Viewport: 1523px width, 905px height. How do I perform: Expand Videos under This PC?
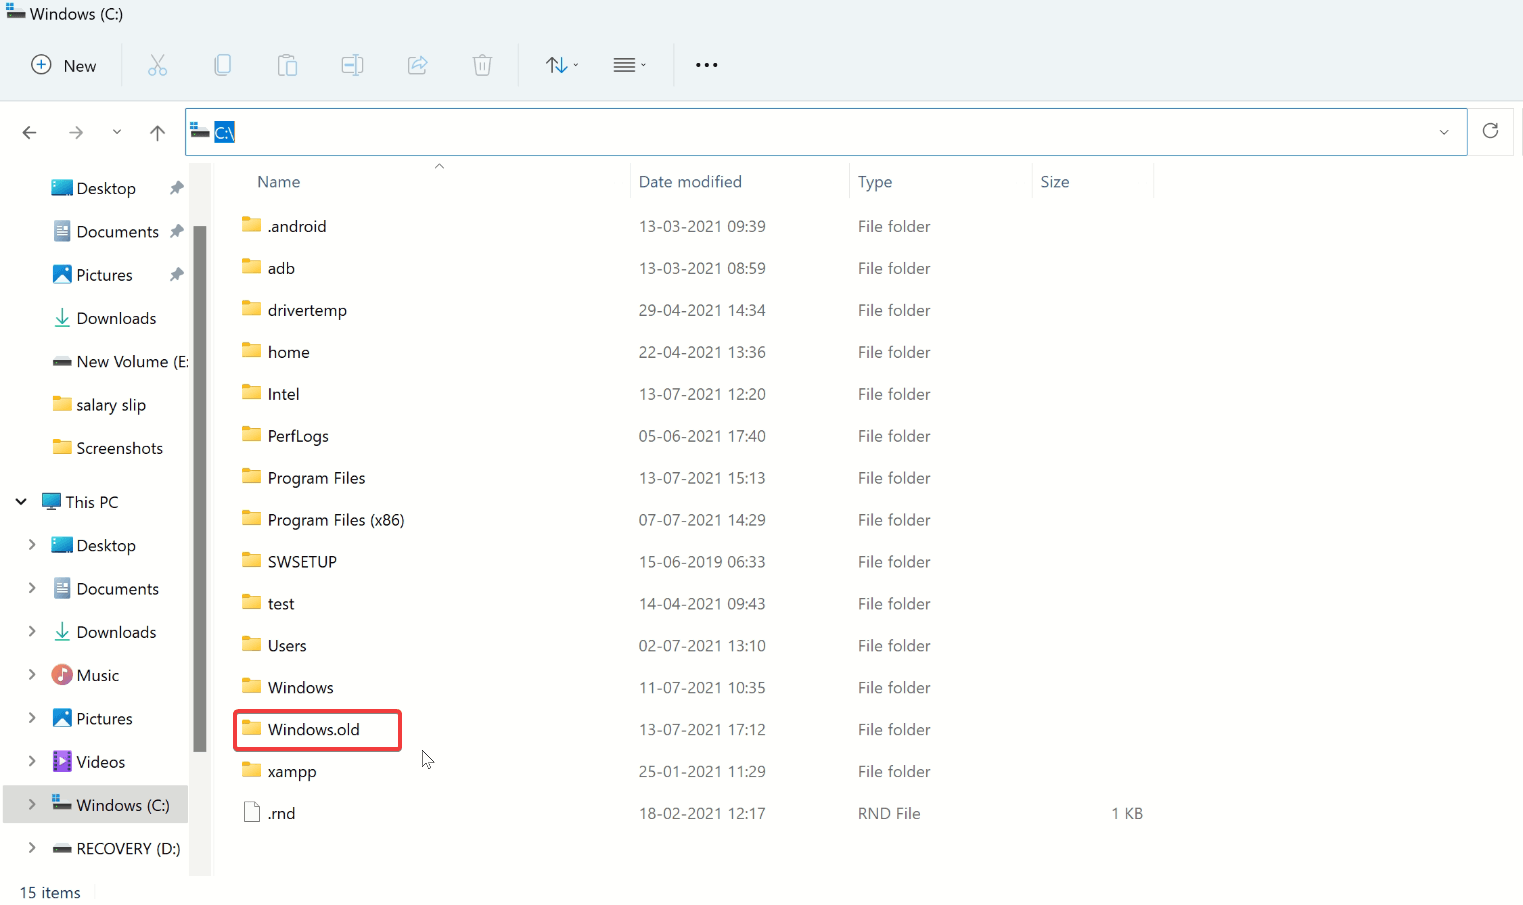[x=32, y=761]
